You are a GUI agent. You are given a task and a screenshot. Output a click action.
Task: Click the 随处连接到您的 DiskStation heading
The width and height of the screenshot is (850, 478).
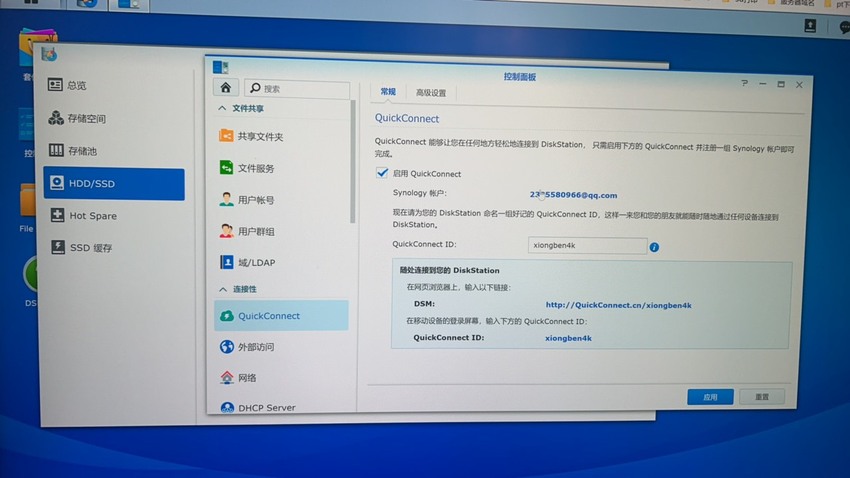click(x=449, y=270)
